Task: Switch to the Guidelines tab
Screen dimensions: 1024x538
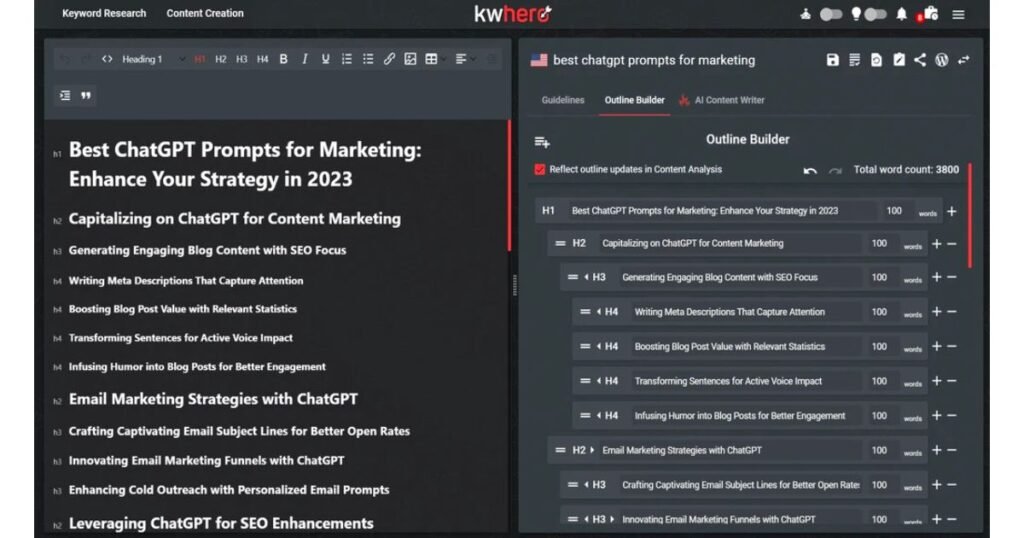Action: pos(563,100)
